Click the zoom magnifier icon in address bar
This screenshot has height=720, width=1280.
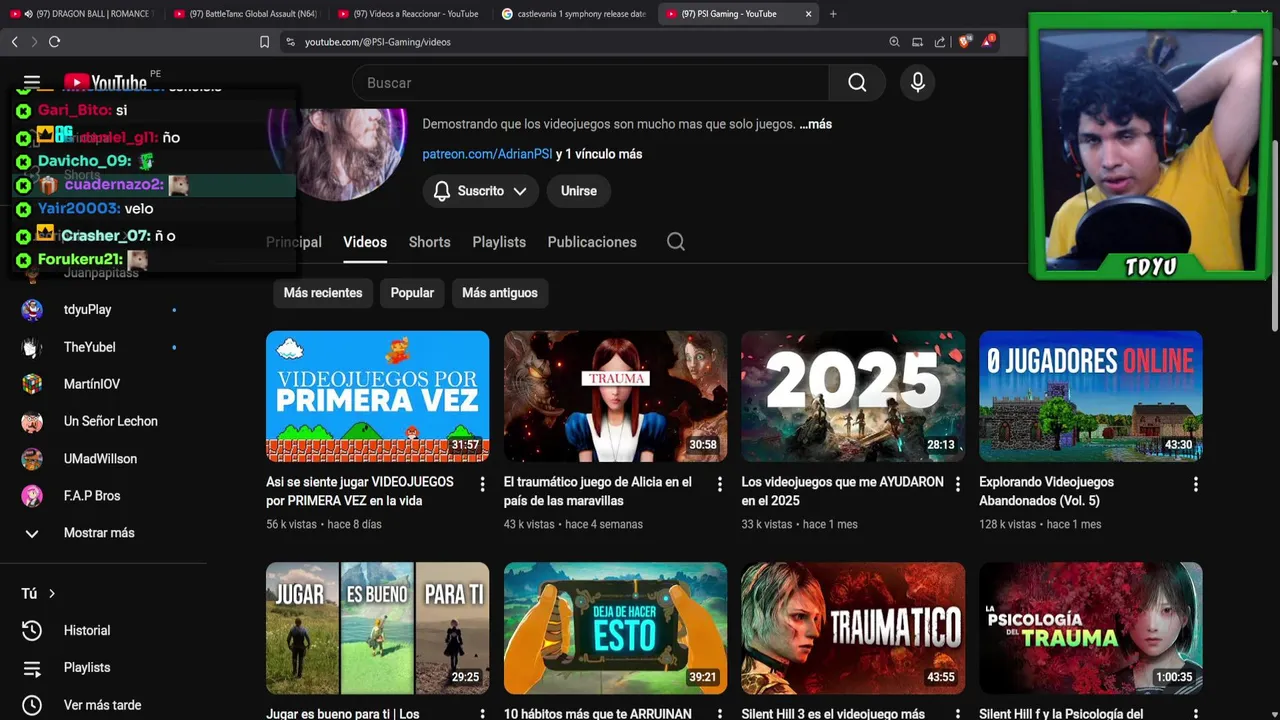click(x=894, y=42)
